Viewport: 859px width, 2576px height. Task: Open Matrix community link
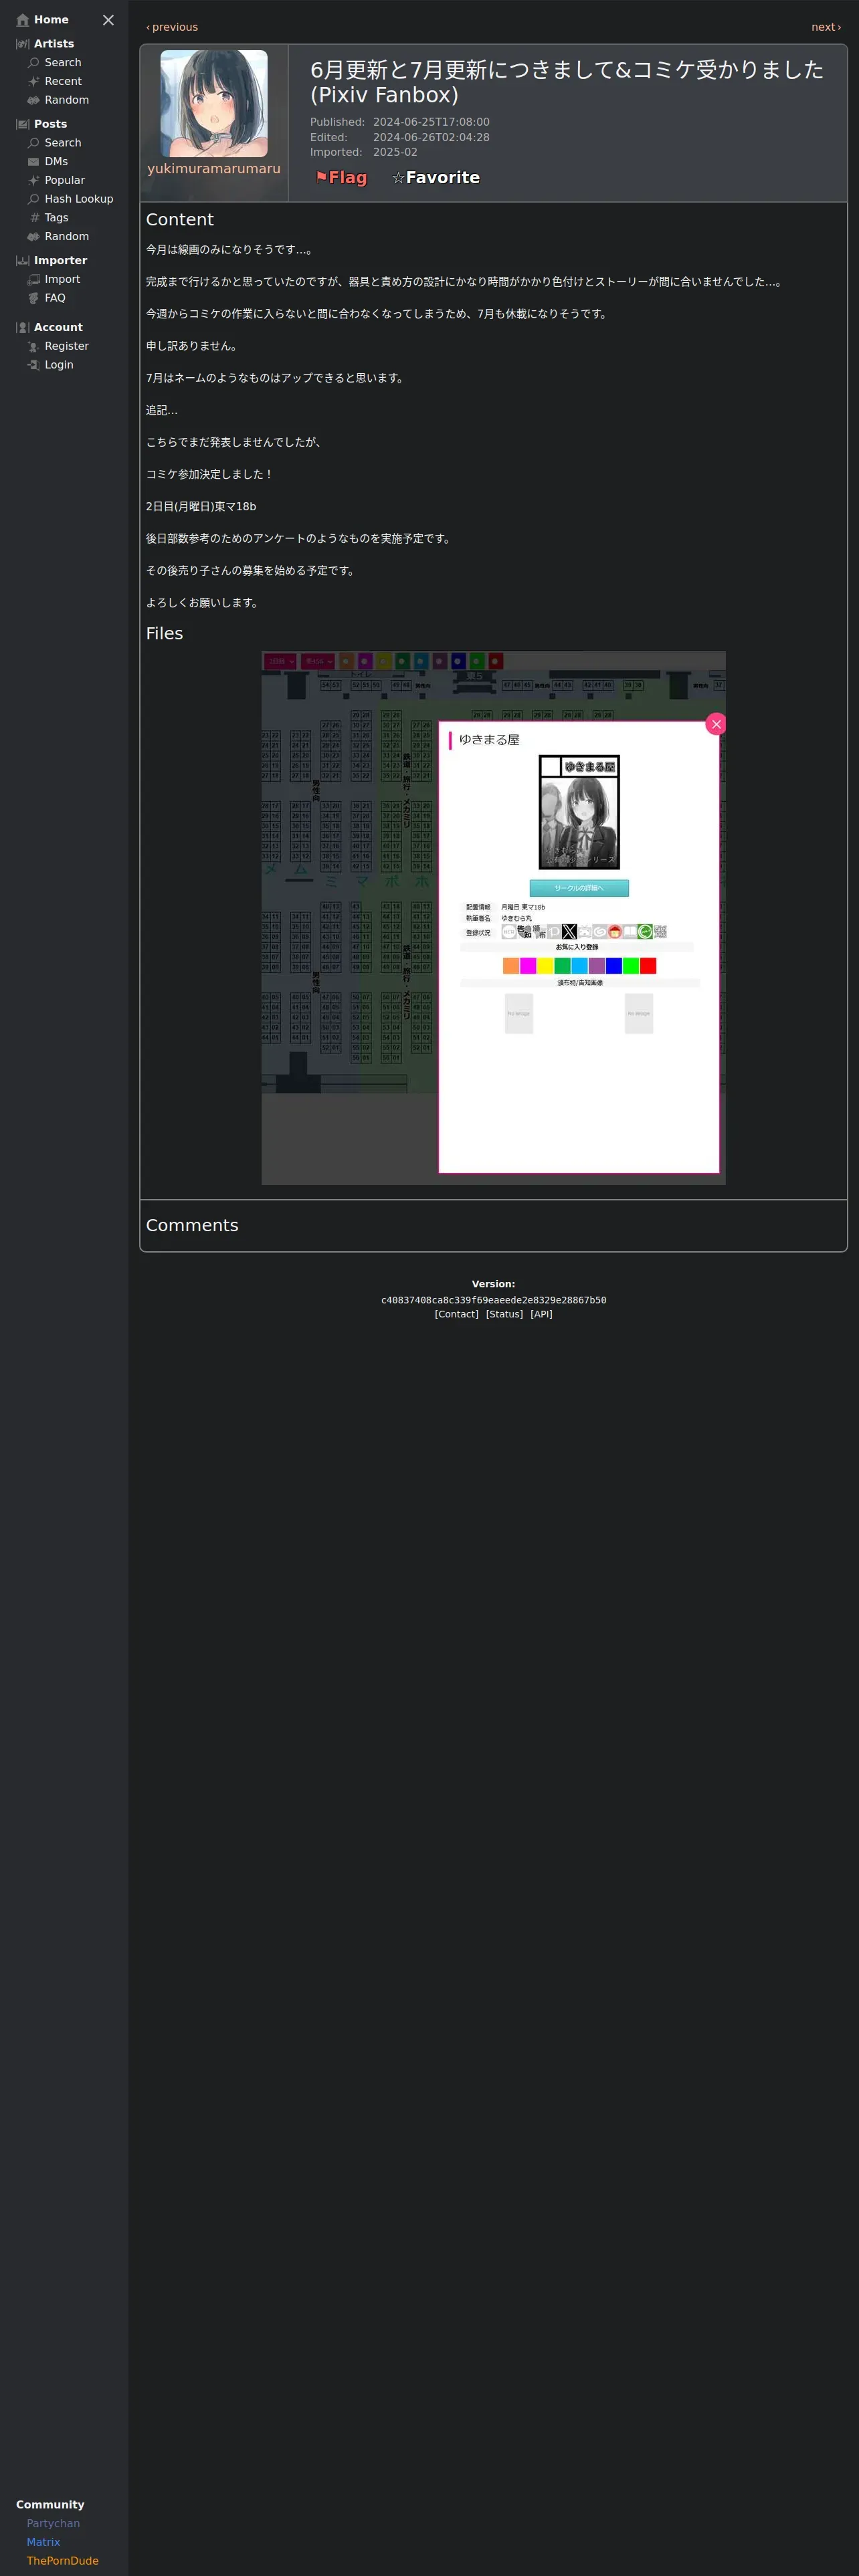pos(43,2542)
